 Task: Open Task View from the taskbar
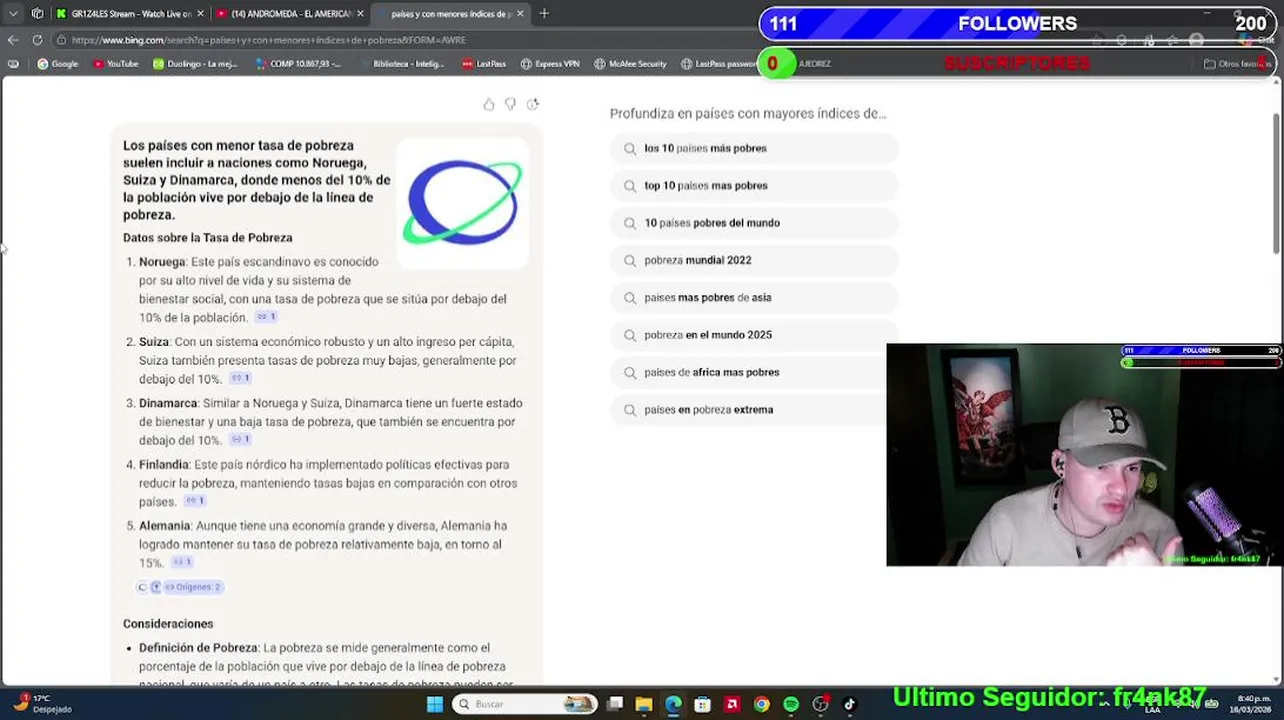615,704
